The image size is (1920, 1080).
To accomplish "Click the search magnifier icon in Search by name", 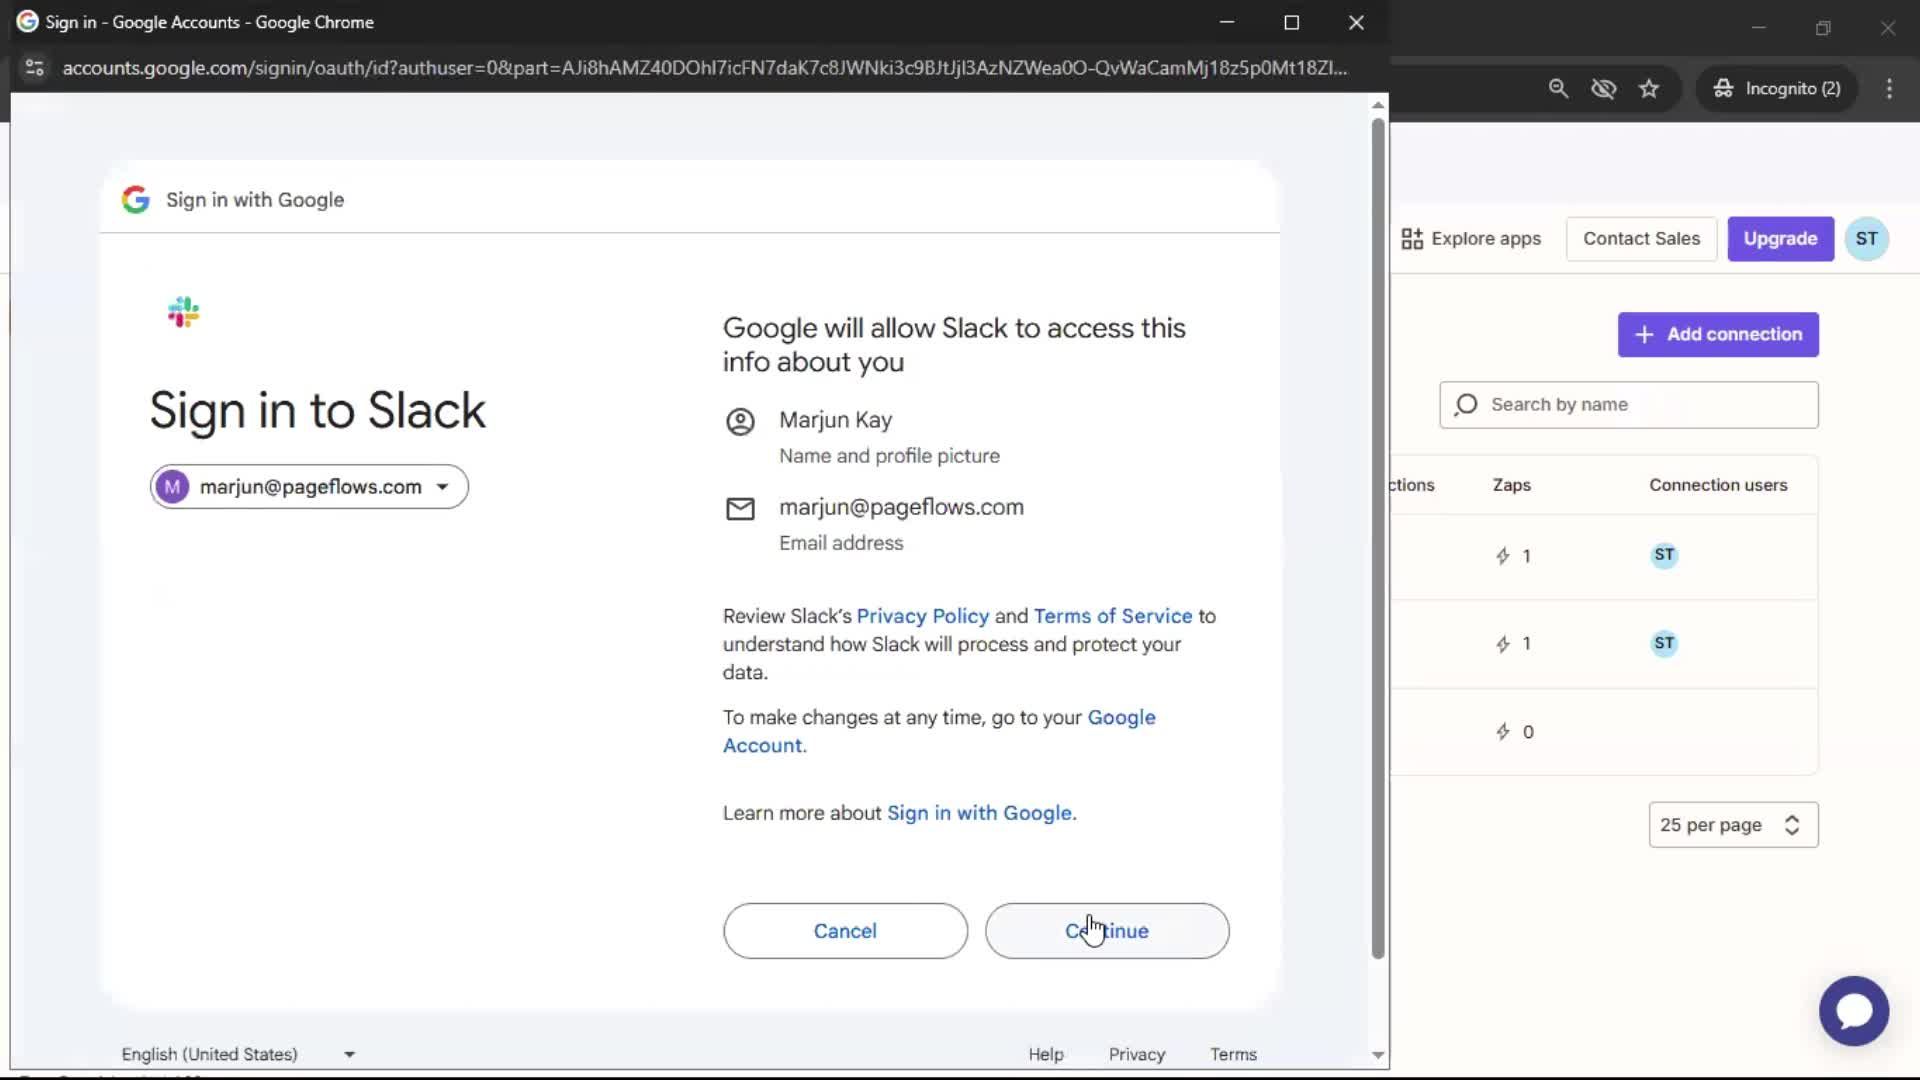I will (x=1466, y=405).
